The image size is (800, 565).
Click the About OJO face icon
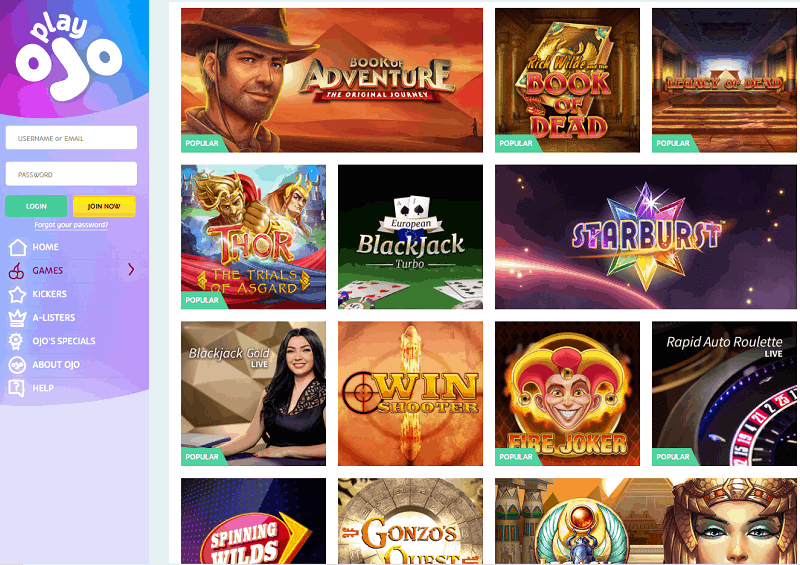(17, 365)
